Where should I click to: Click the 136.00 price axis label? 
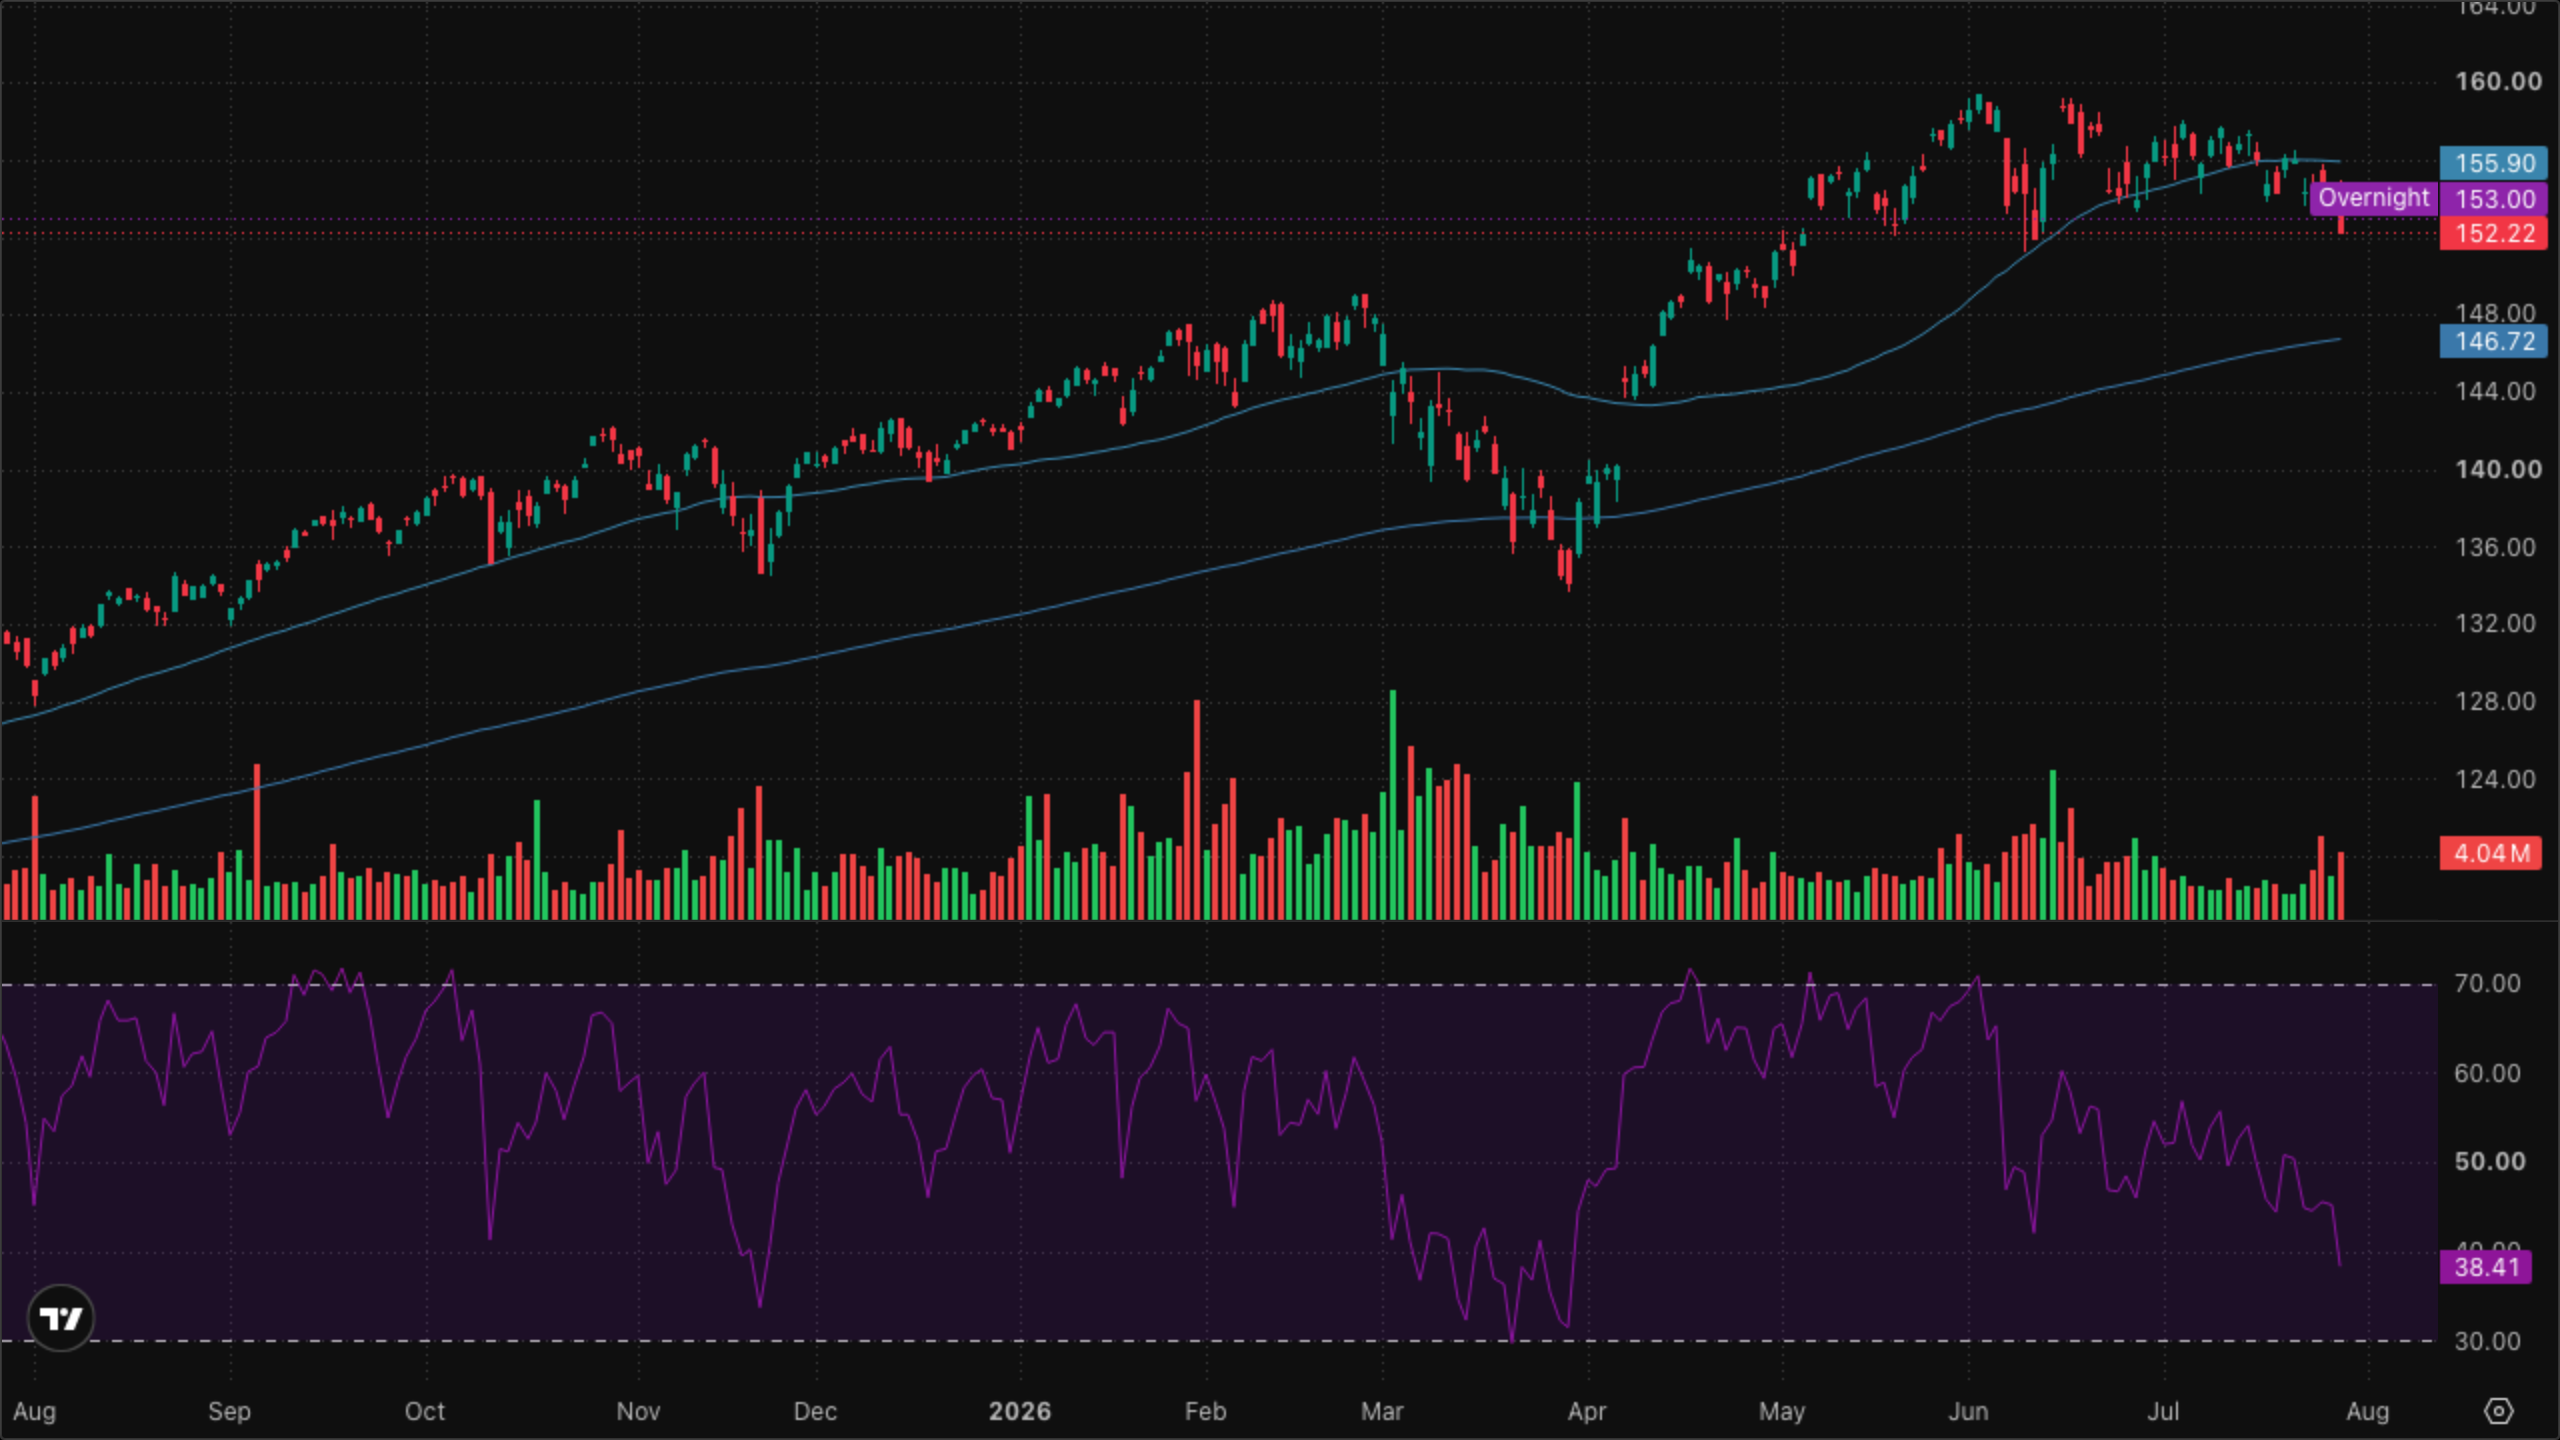coord(2495,547)
